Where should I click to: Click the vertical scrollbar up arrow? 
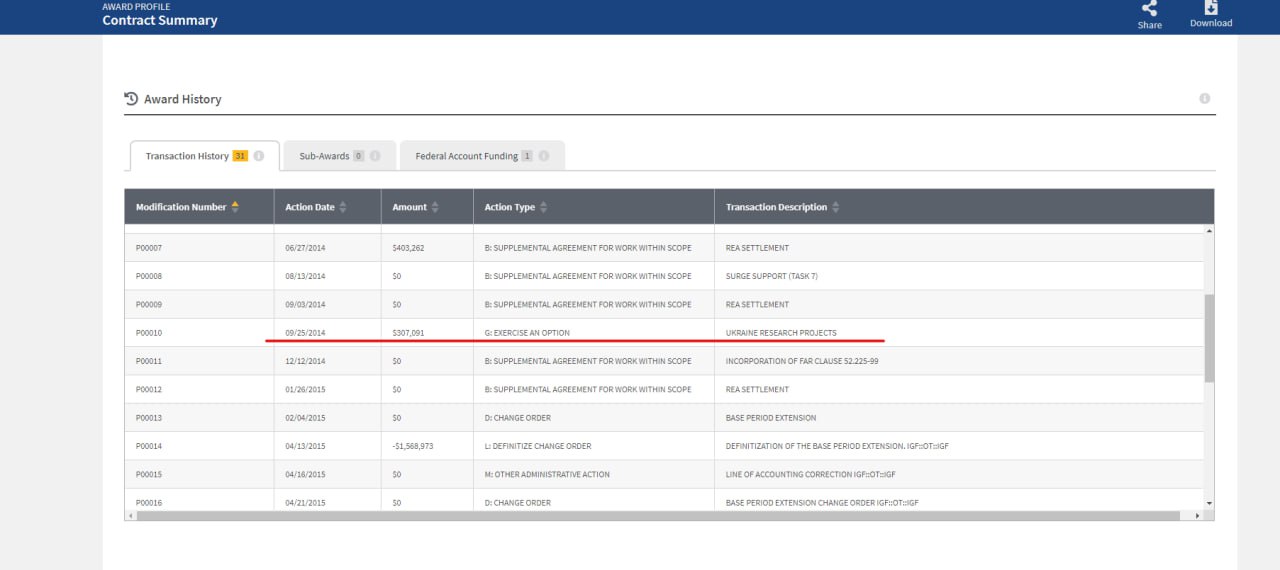pyautogui.click(x=1209, y=231)
